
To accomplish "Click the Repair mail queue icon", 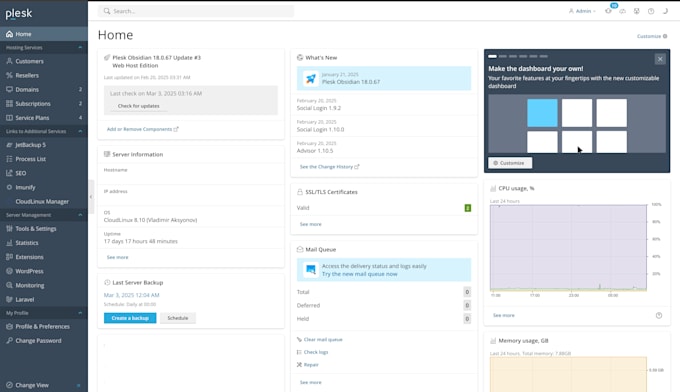I will [x=299, y=365].
